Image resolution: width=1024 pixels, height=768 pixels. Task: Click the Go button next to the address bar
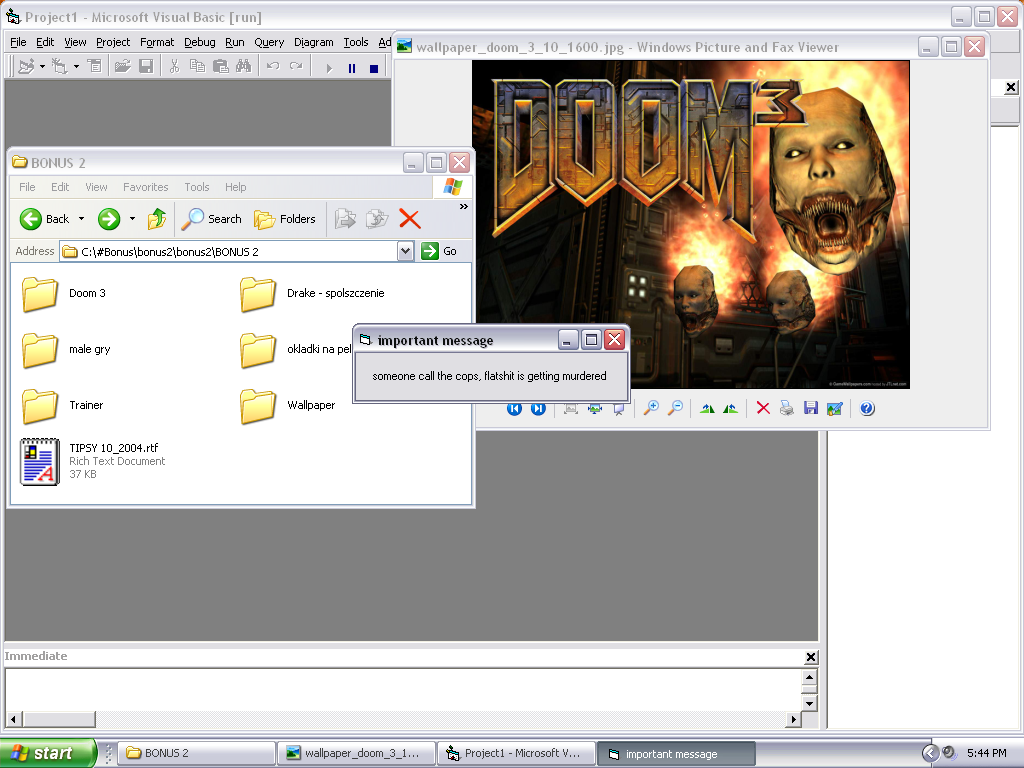click(439, 251)
